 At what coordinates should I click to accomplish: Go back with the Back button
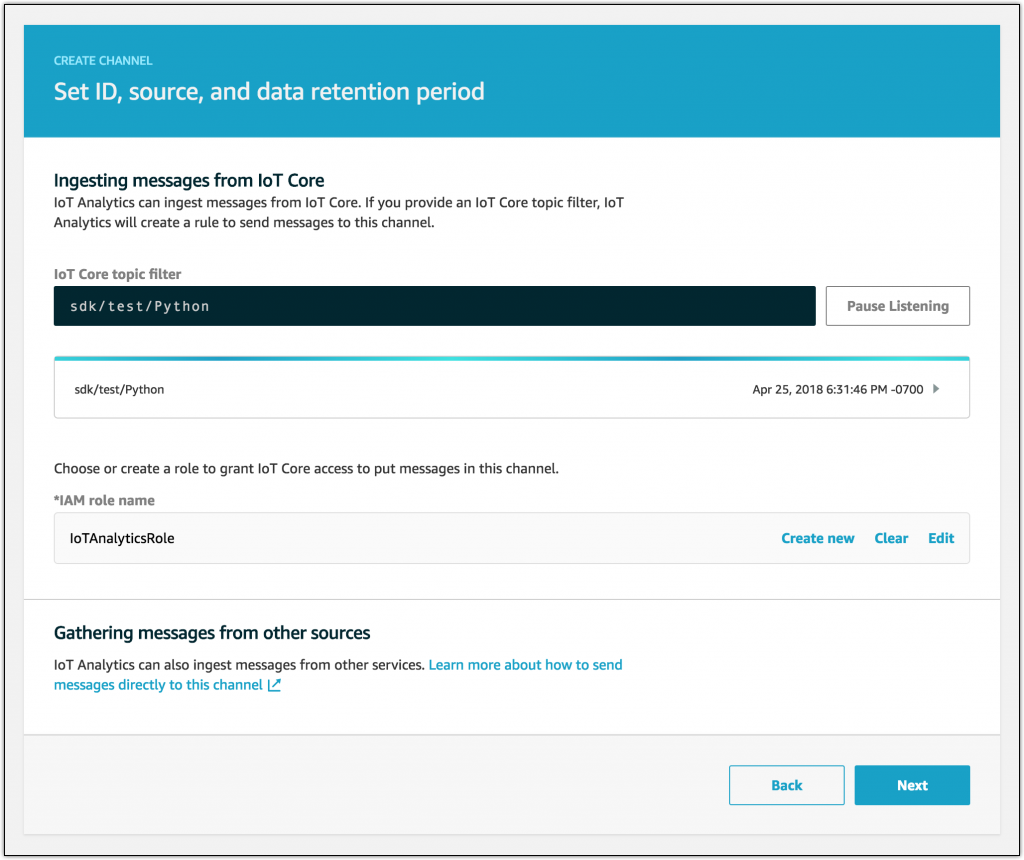[x=786, y=785]
